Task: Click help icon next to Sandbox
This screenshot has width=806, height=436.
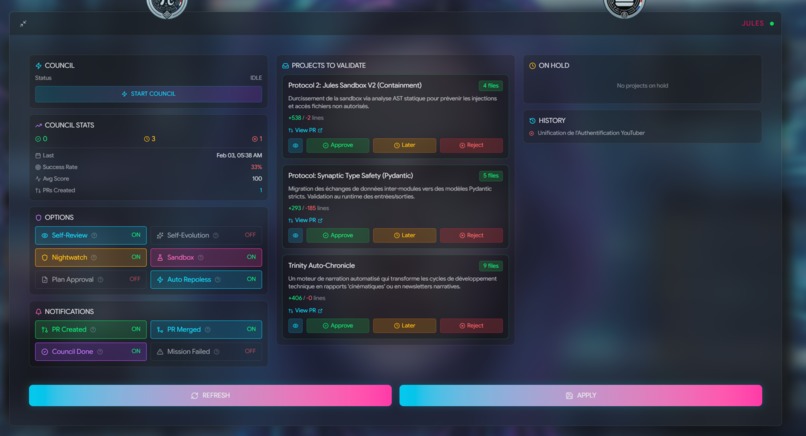Action: pyautogui.click(x=200, y=258)
